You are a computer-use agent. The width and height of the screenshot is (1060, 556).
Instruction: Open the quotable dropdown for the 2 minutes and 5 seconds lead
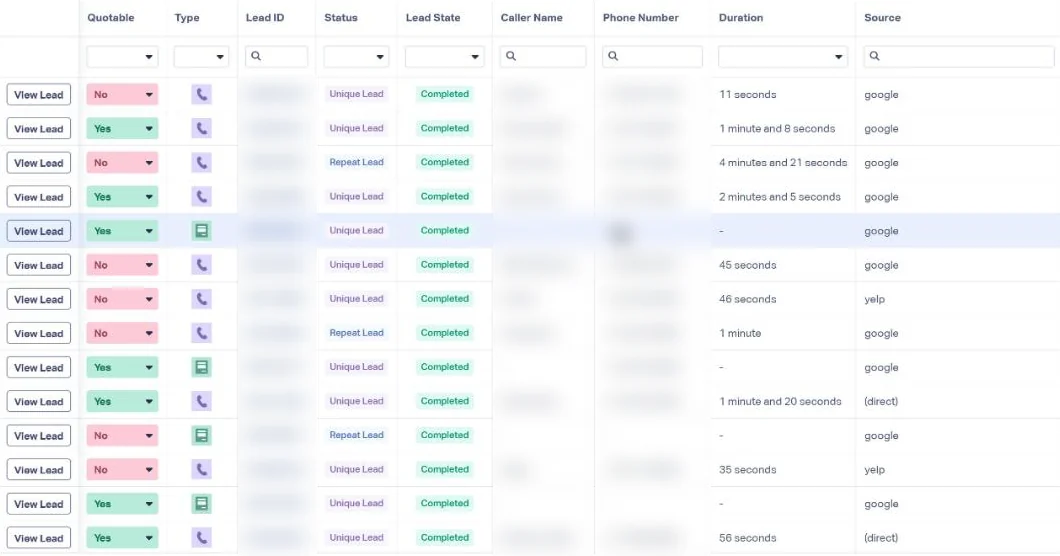[122, 197]
